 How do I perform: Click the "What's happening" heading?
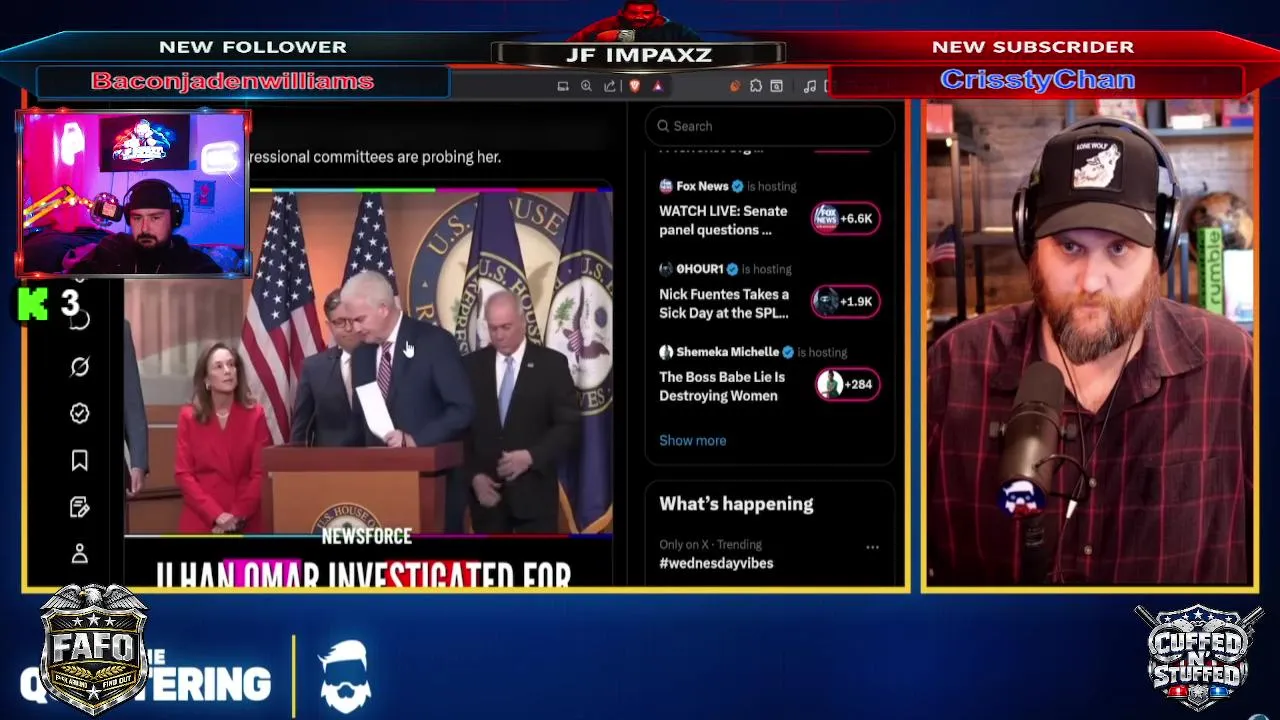tap(736, 504)
